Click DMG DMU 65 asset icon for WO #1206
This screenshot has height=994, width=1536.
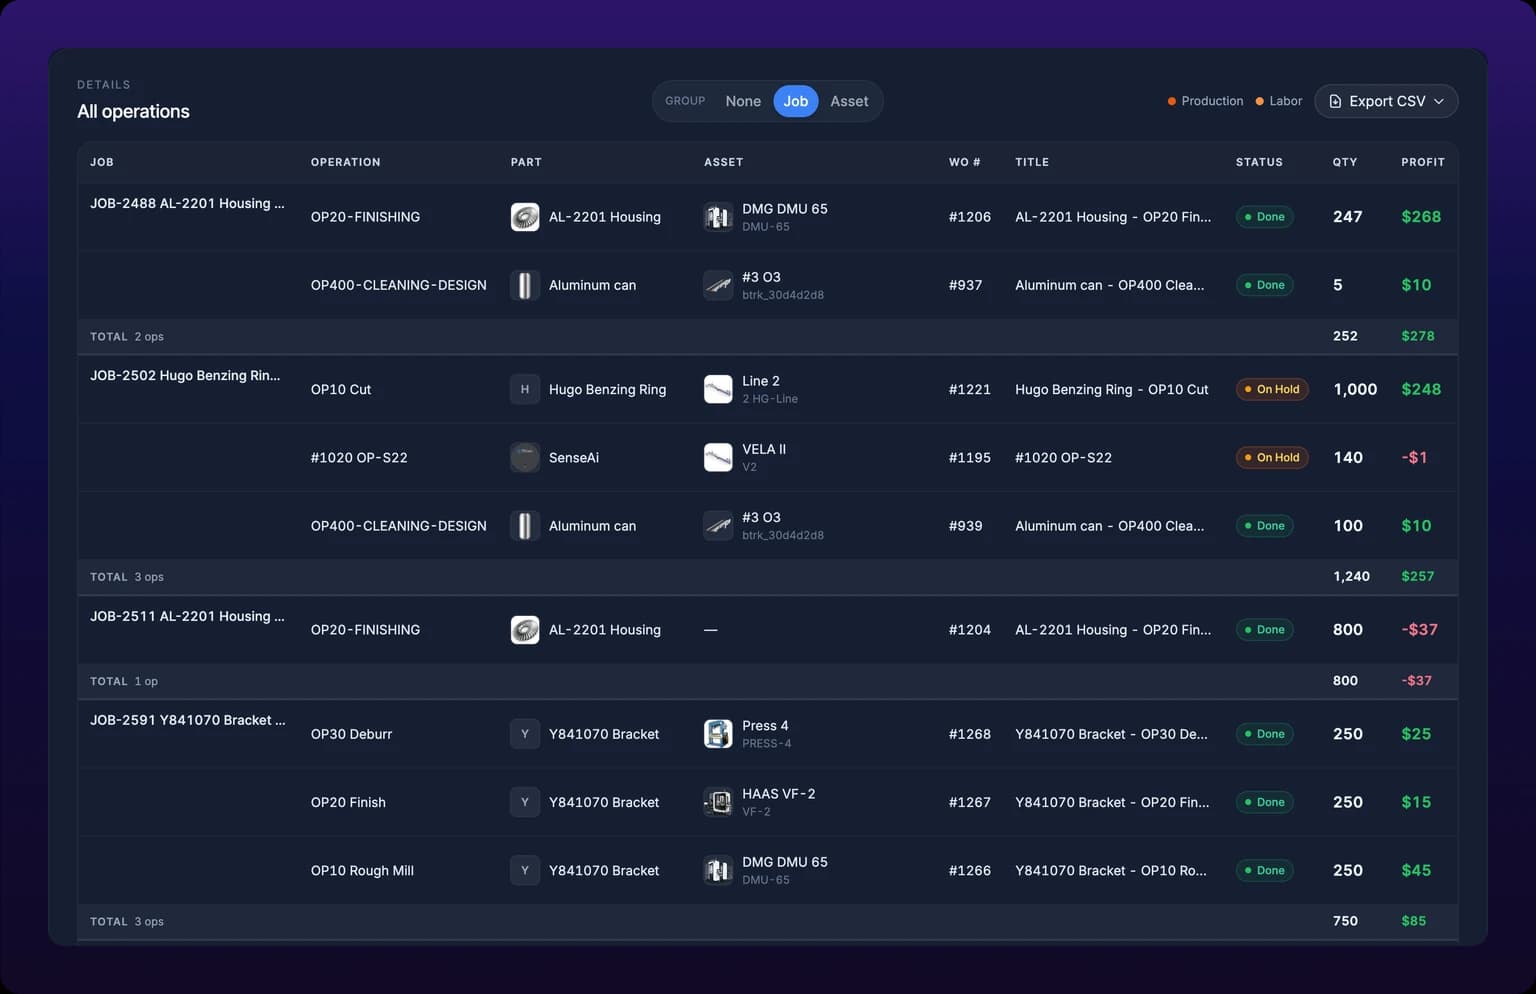pyautogui.click(x=718, y=217)
